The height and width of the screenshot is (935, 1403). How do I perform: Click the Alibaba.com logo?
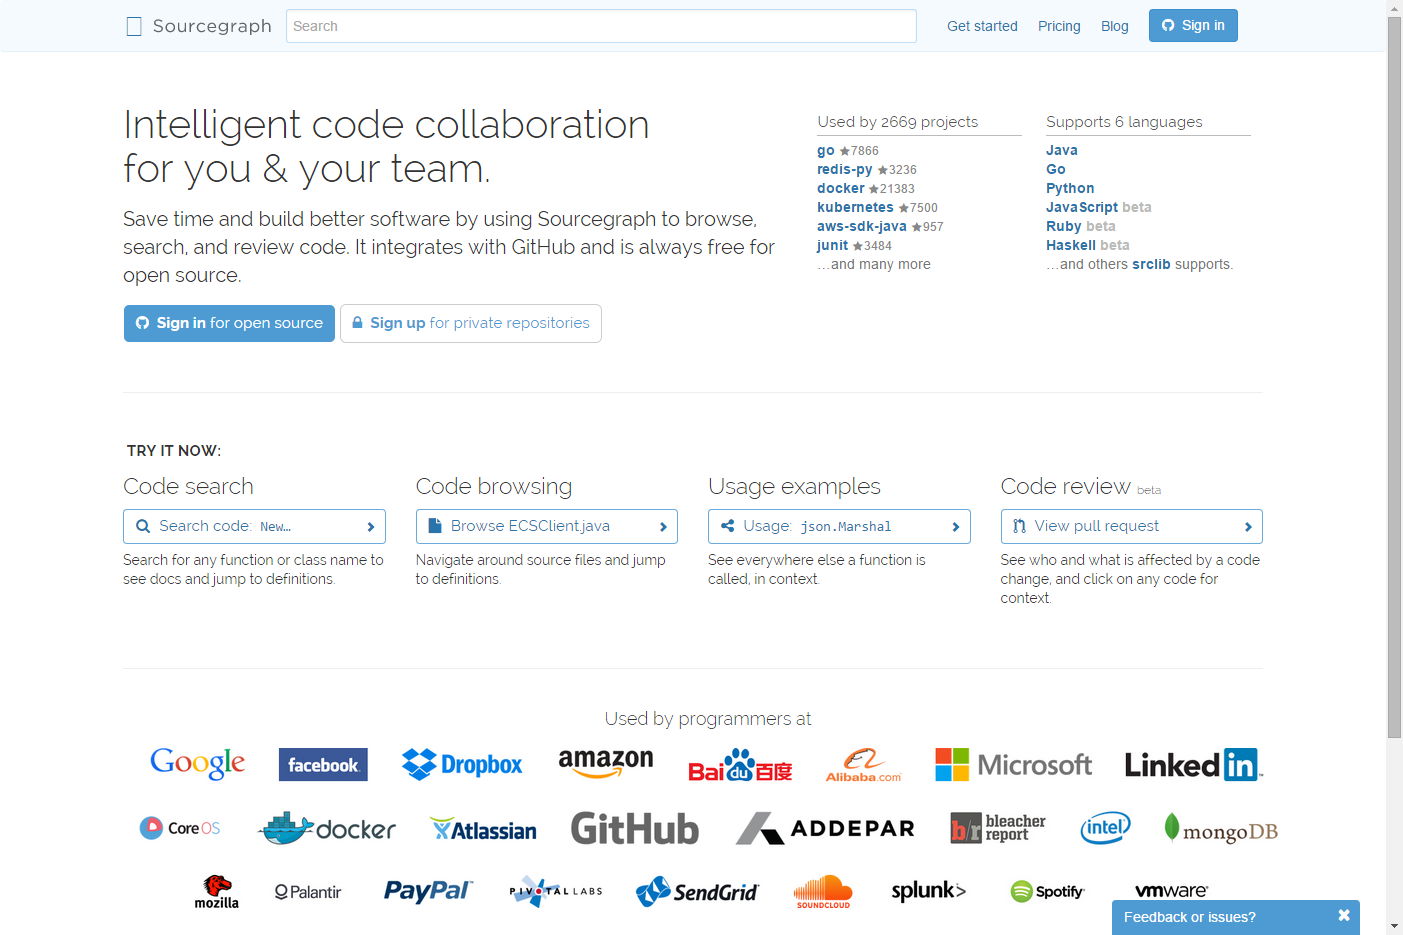click(863, 765)
